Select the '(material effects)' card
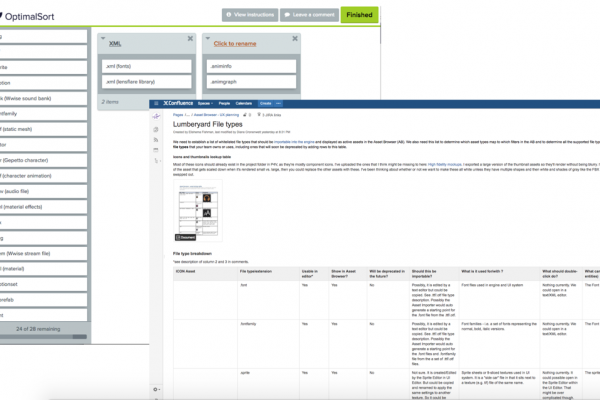This screenshot has height=400, width=600. tap(43, 207)
